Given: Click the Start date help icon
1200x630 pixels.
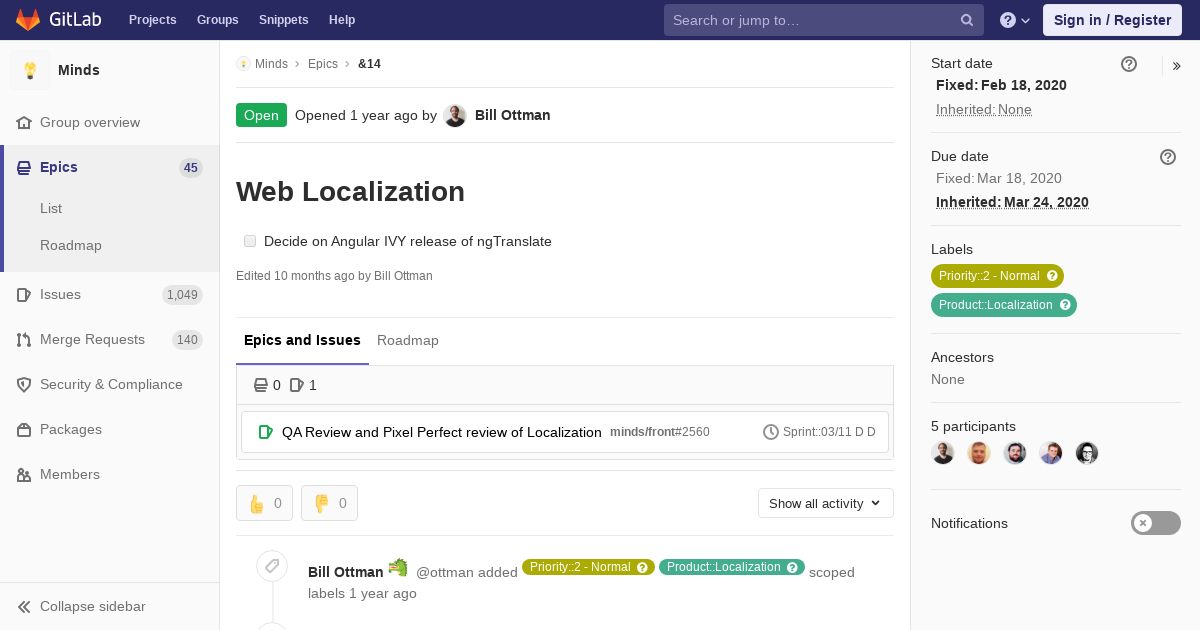Looking at the screenshot, I should 1129,64.
